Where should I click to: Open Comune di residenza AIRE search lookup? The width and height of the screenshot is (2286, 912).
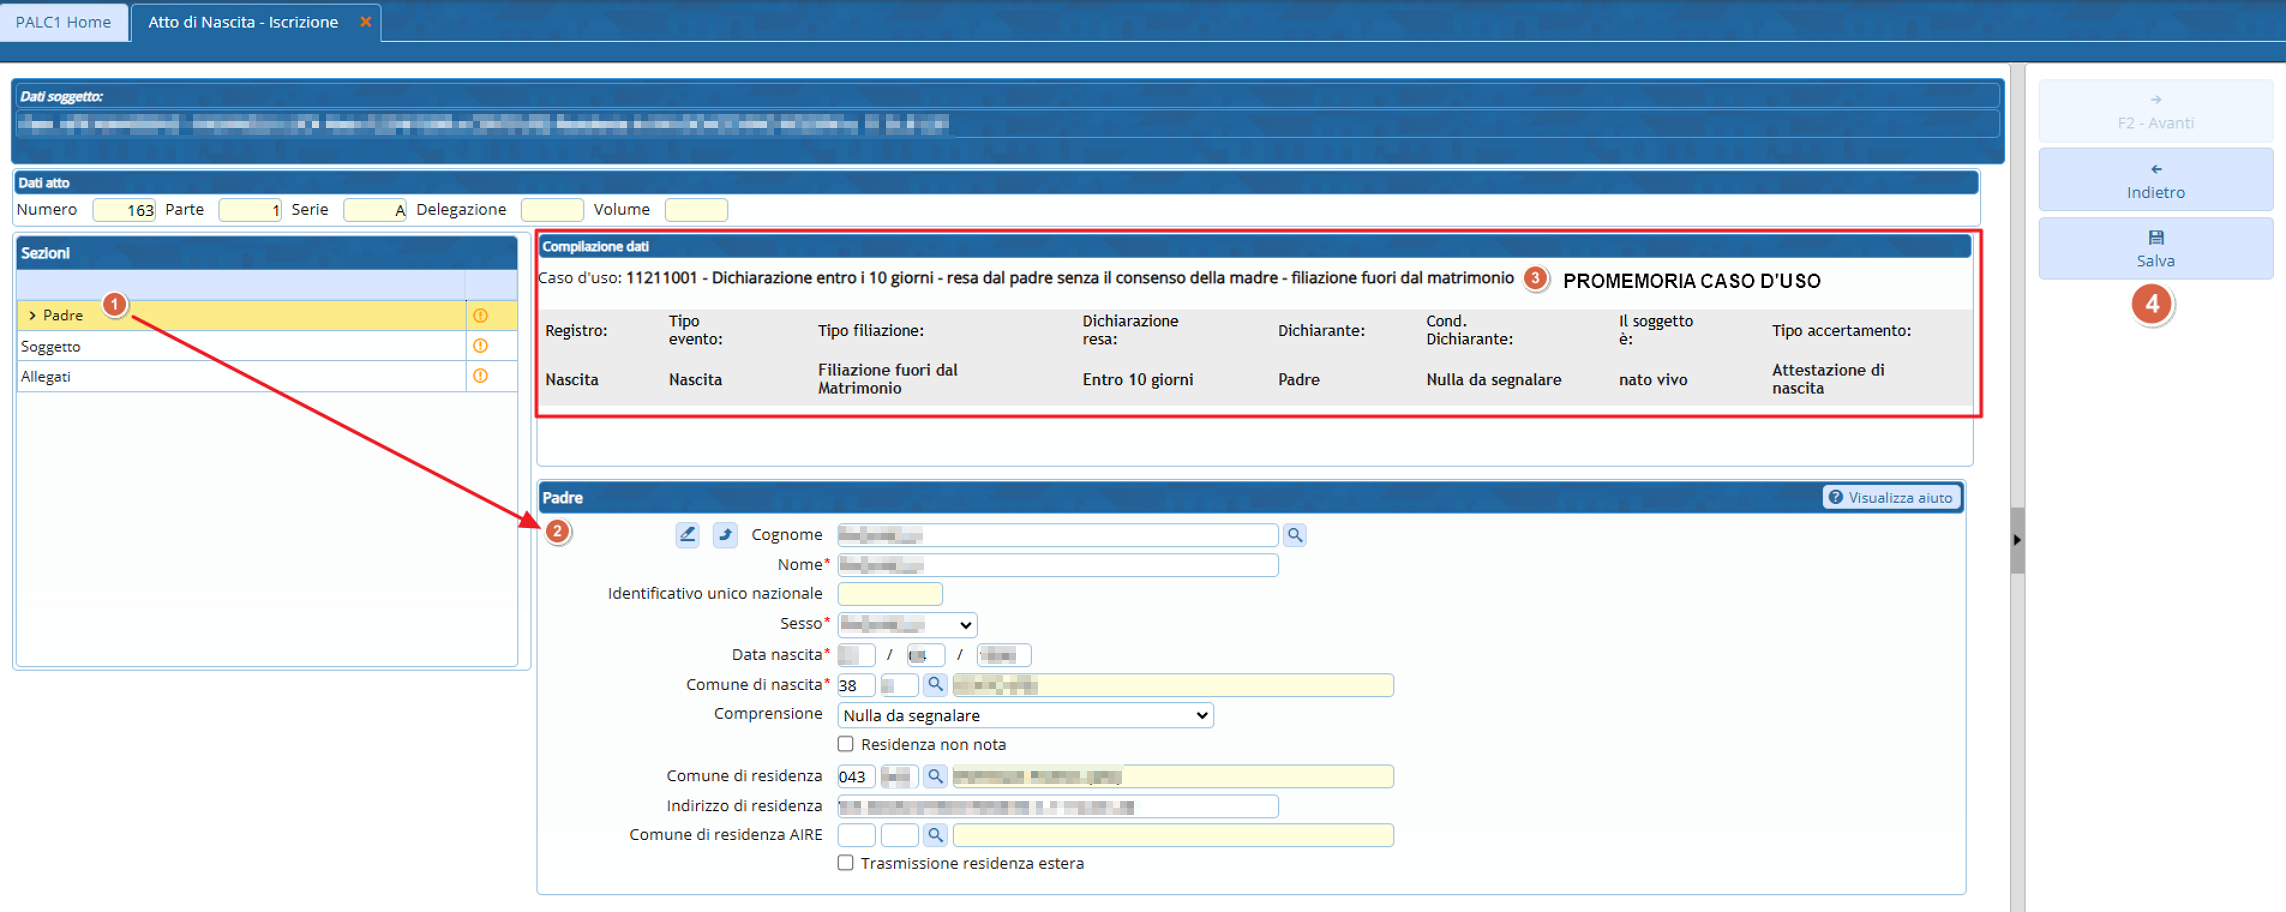935,835
